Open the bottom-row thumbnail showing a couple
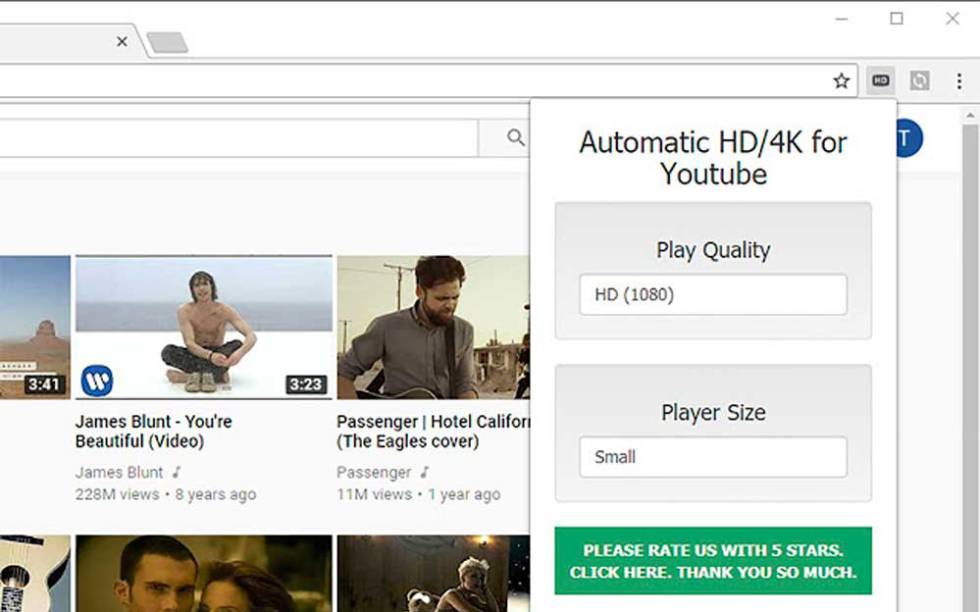Screen dimensions: 980x612 pyautogui.click(x=204, y=573)
